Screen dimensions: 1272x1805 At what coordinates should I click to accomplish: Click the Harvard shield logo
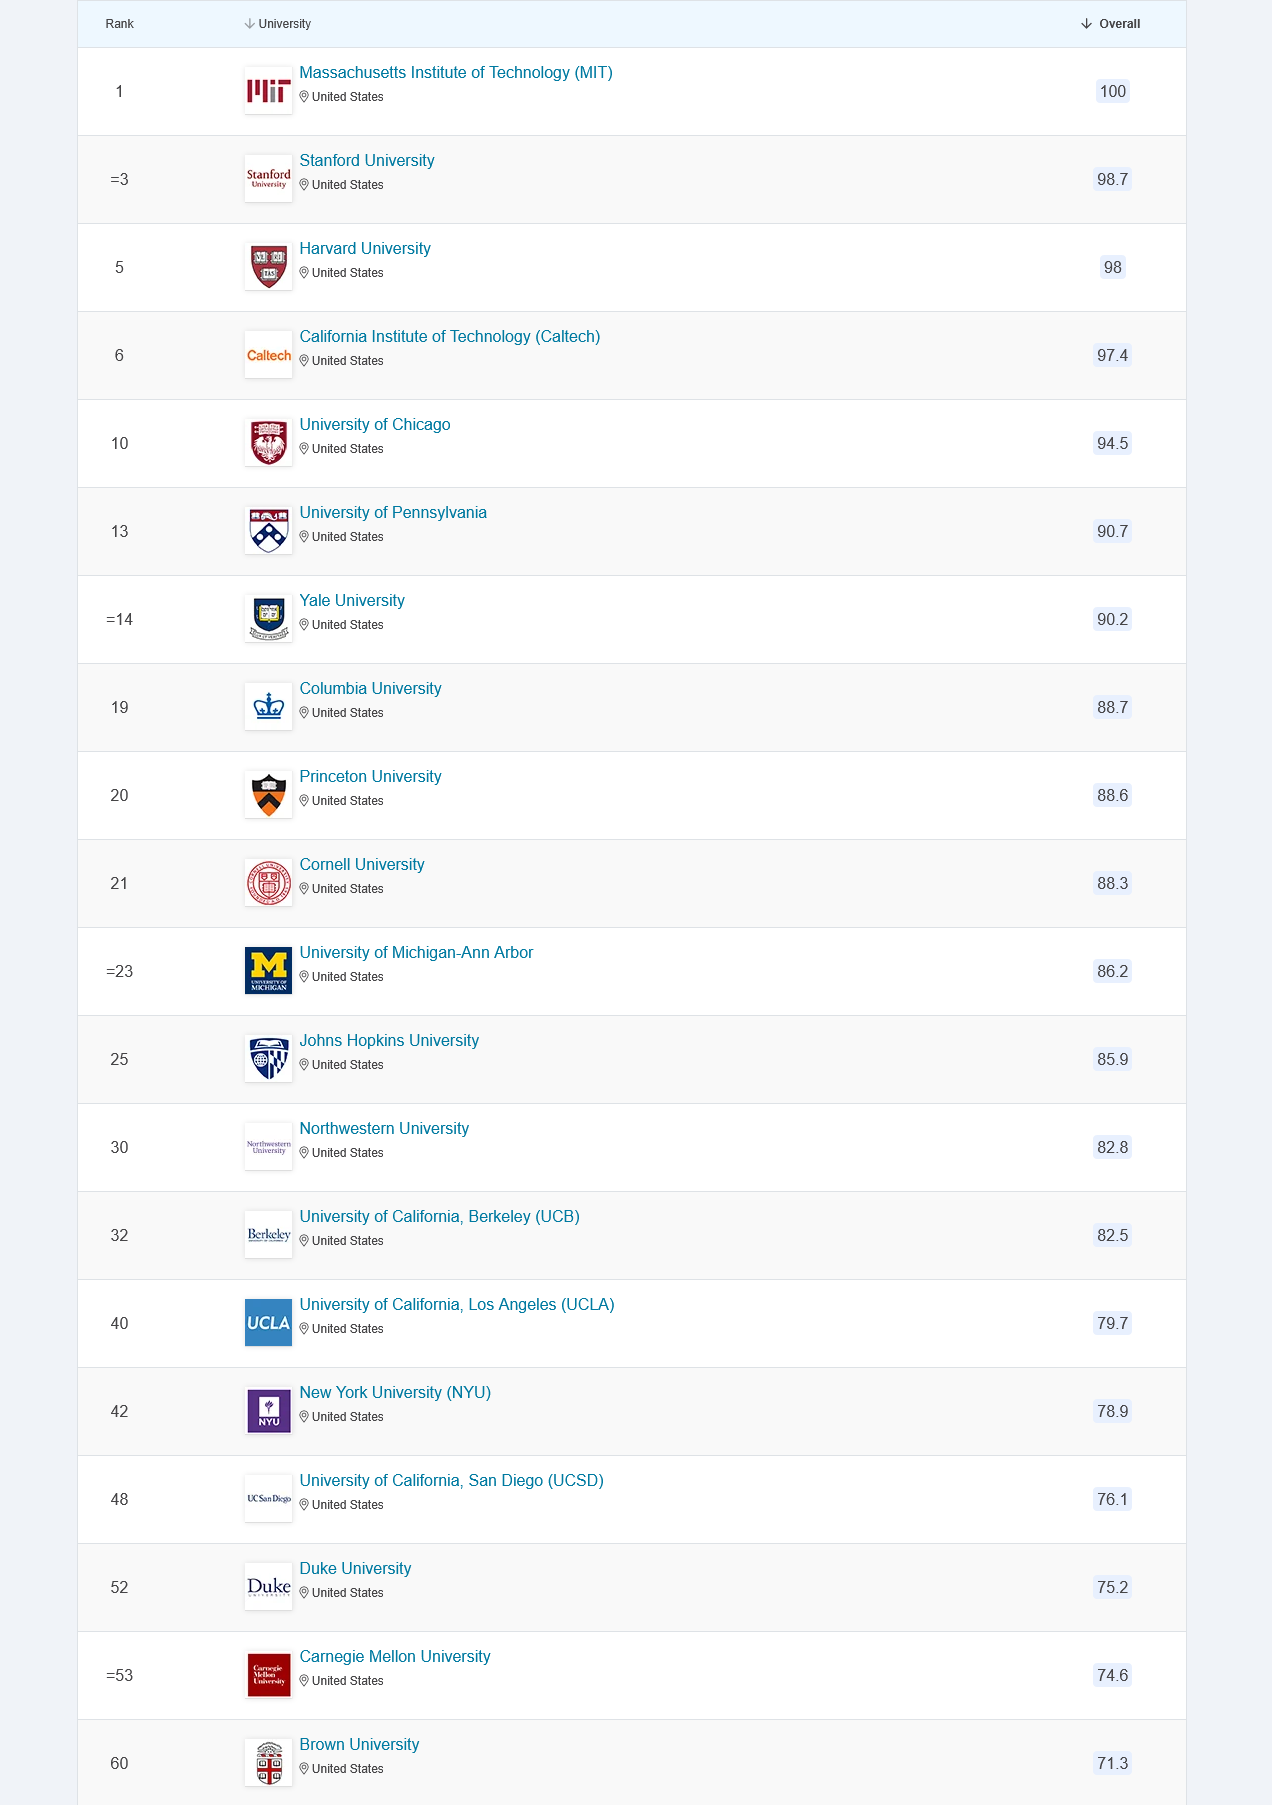(268, 267)
